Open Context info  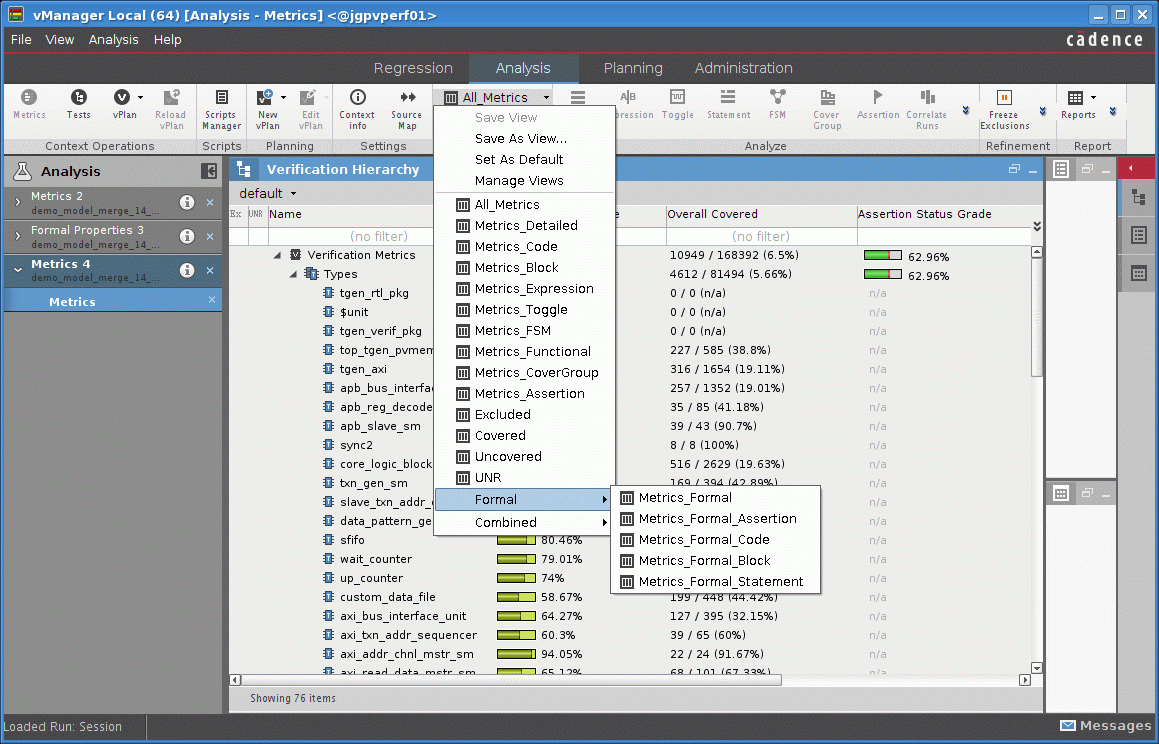357,109
